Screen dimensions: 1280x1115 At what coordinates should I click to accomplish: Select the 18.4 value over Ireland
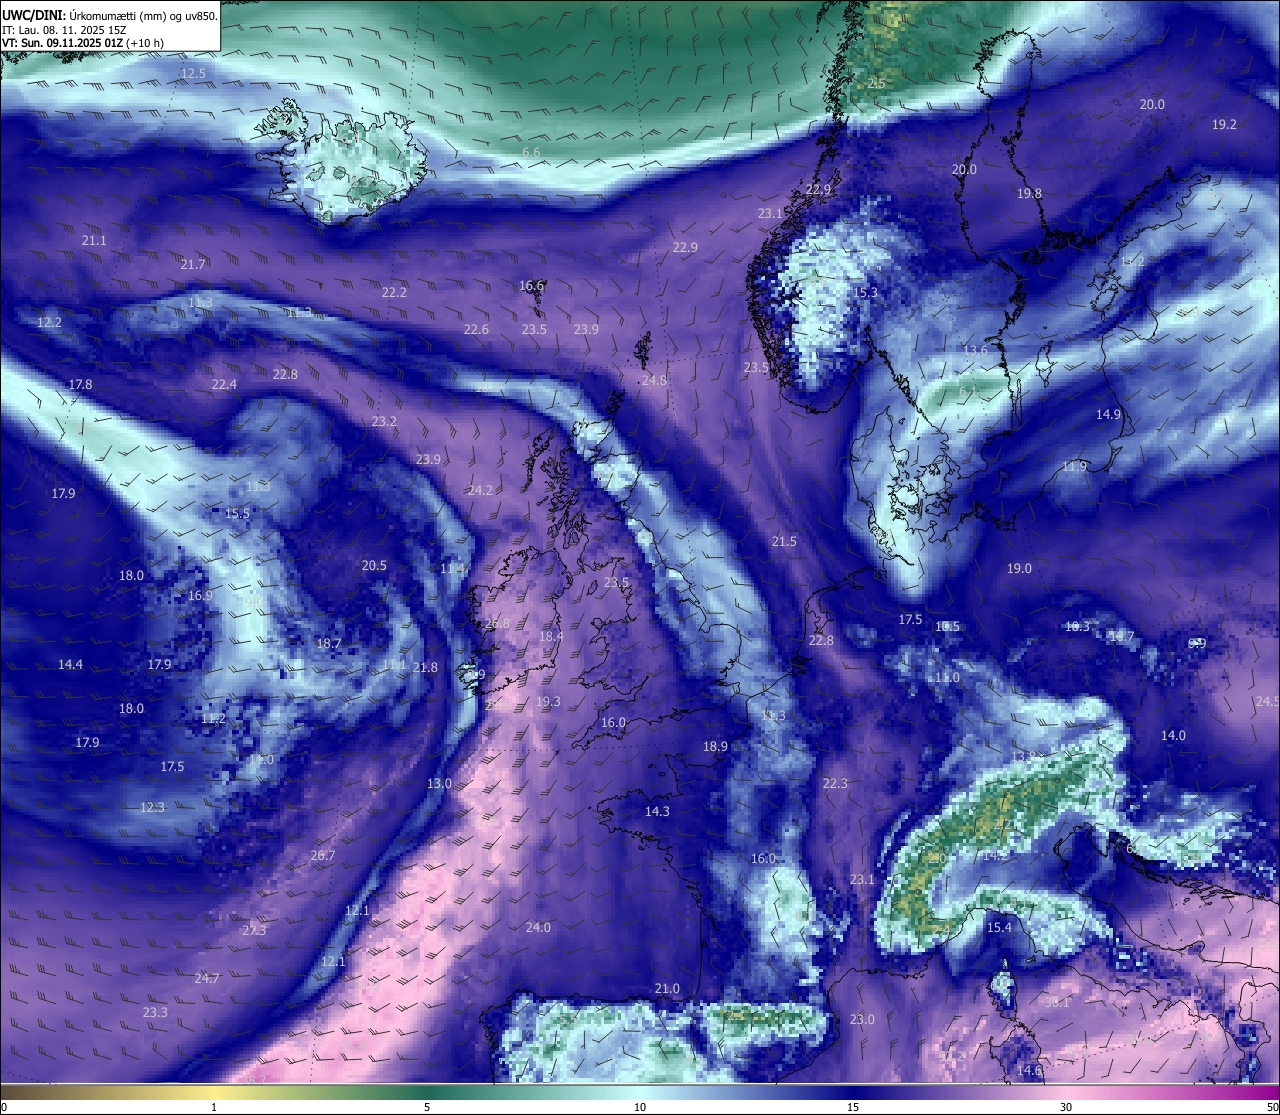pos(551,636)
